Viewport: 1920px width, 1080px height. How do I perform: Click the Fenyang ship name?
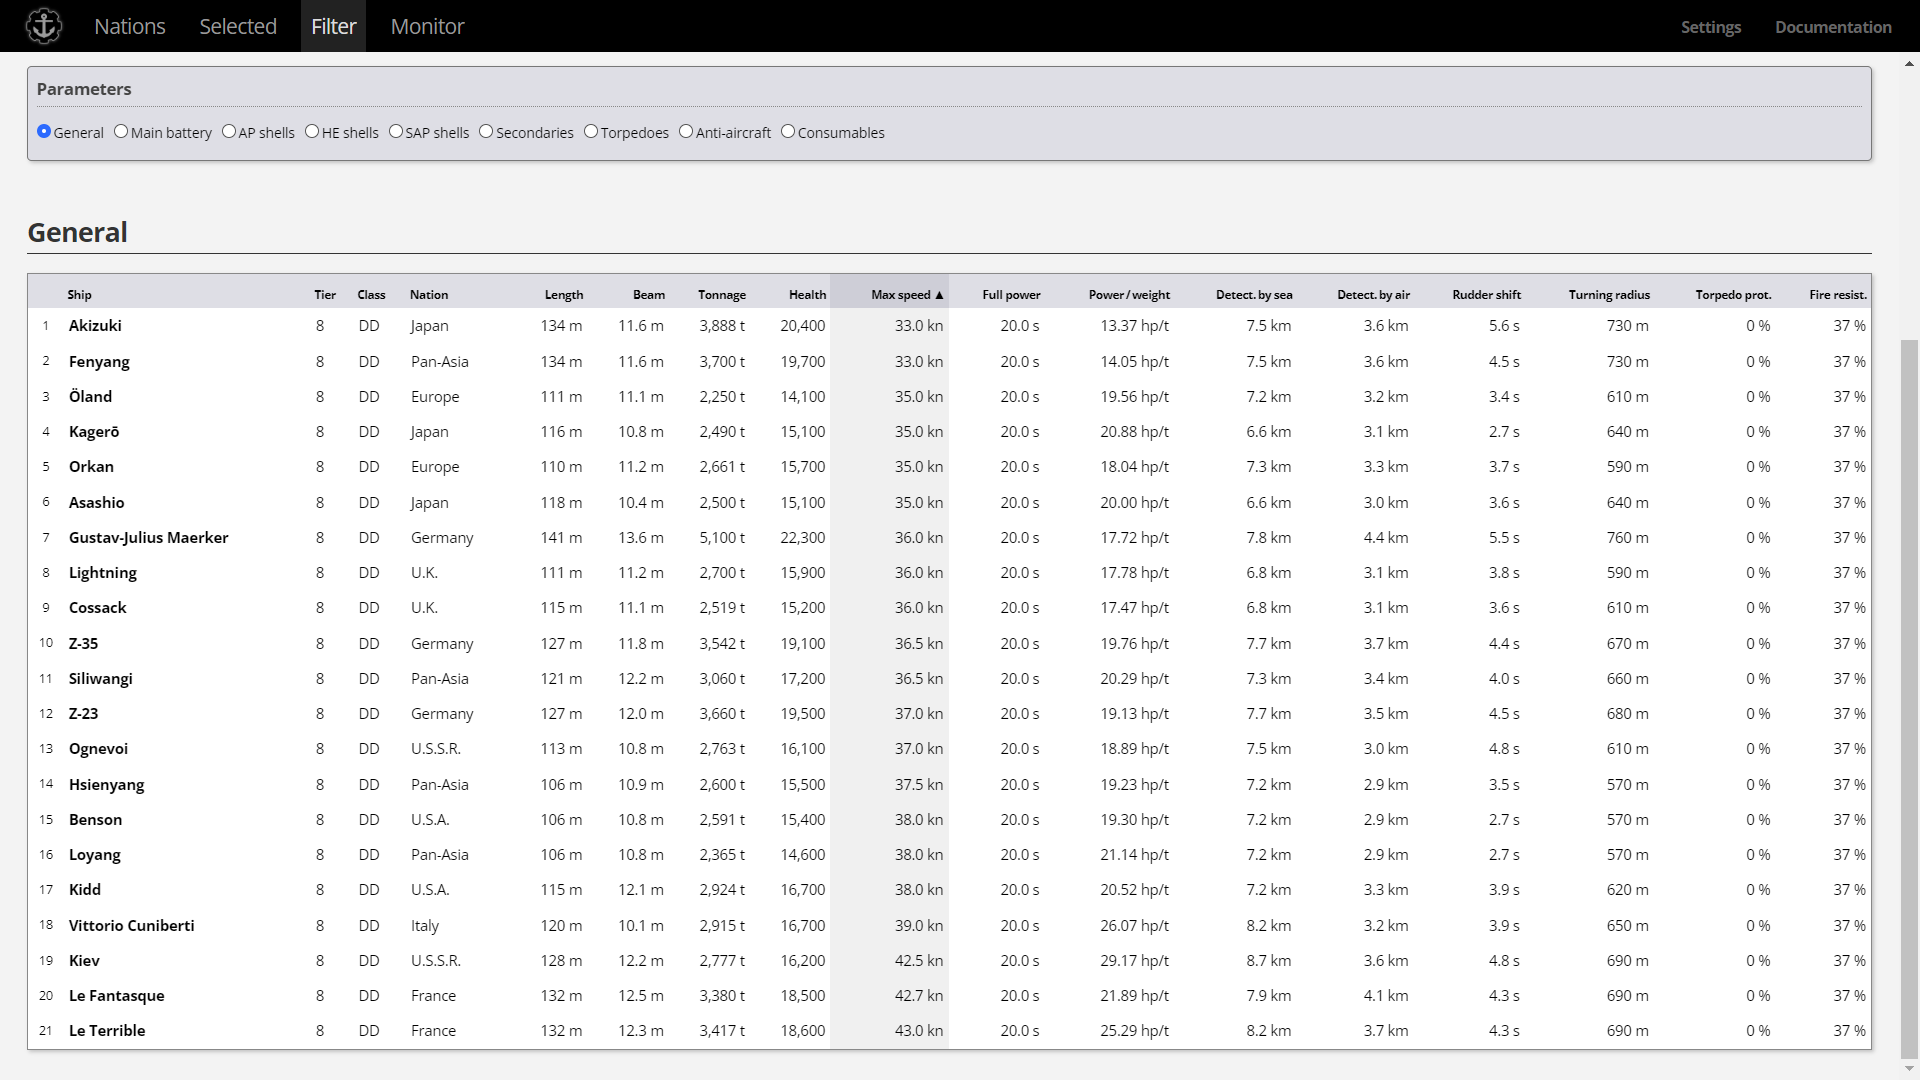point(99,361)
